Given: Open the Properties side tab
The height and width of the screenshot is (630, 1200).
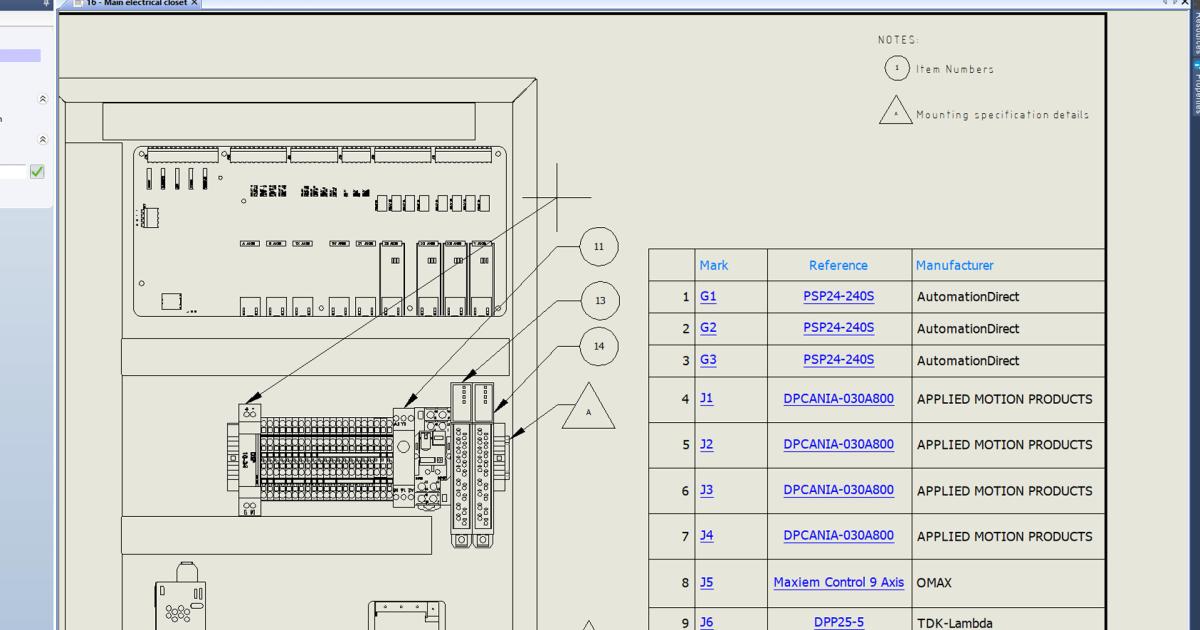Looking at the screenshot, I should coord(1195,88).
